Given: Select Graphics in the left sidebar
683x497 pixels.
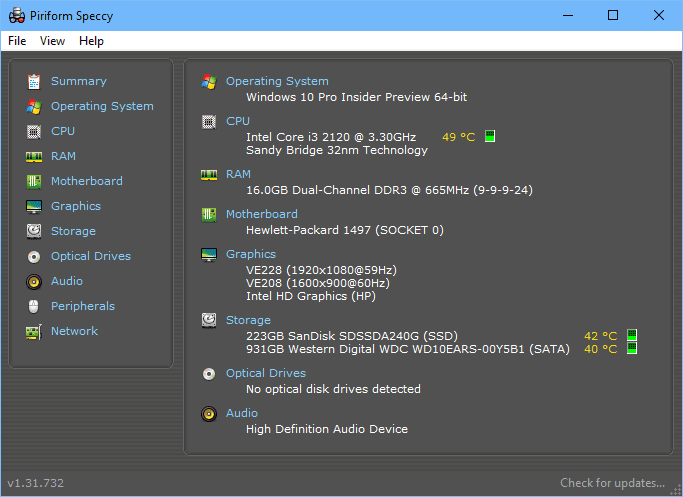Looking at the screenshot, I should pos(76,206).
